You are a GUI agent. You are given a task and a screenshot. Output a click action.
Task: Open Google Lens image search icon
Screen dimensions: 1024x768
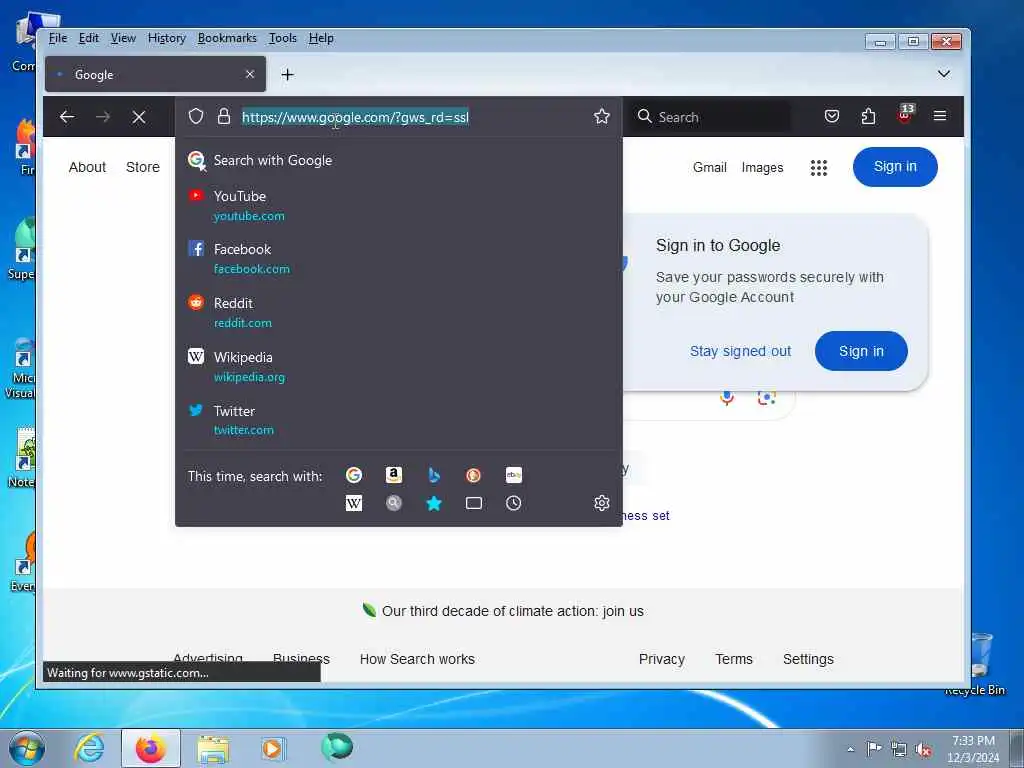coord(766,397)
